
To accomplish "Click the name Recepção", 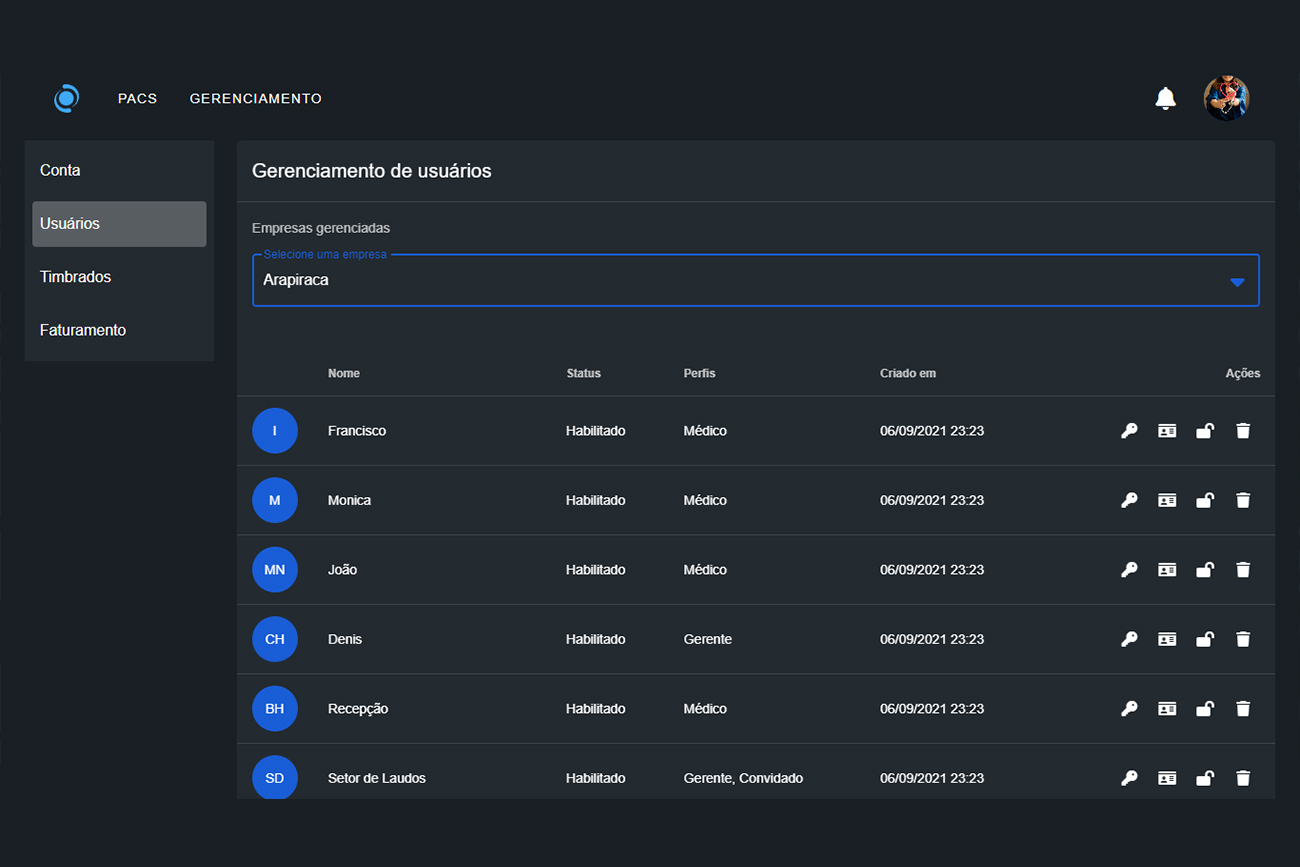I will (358, 709).
